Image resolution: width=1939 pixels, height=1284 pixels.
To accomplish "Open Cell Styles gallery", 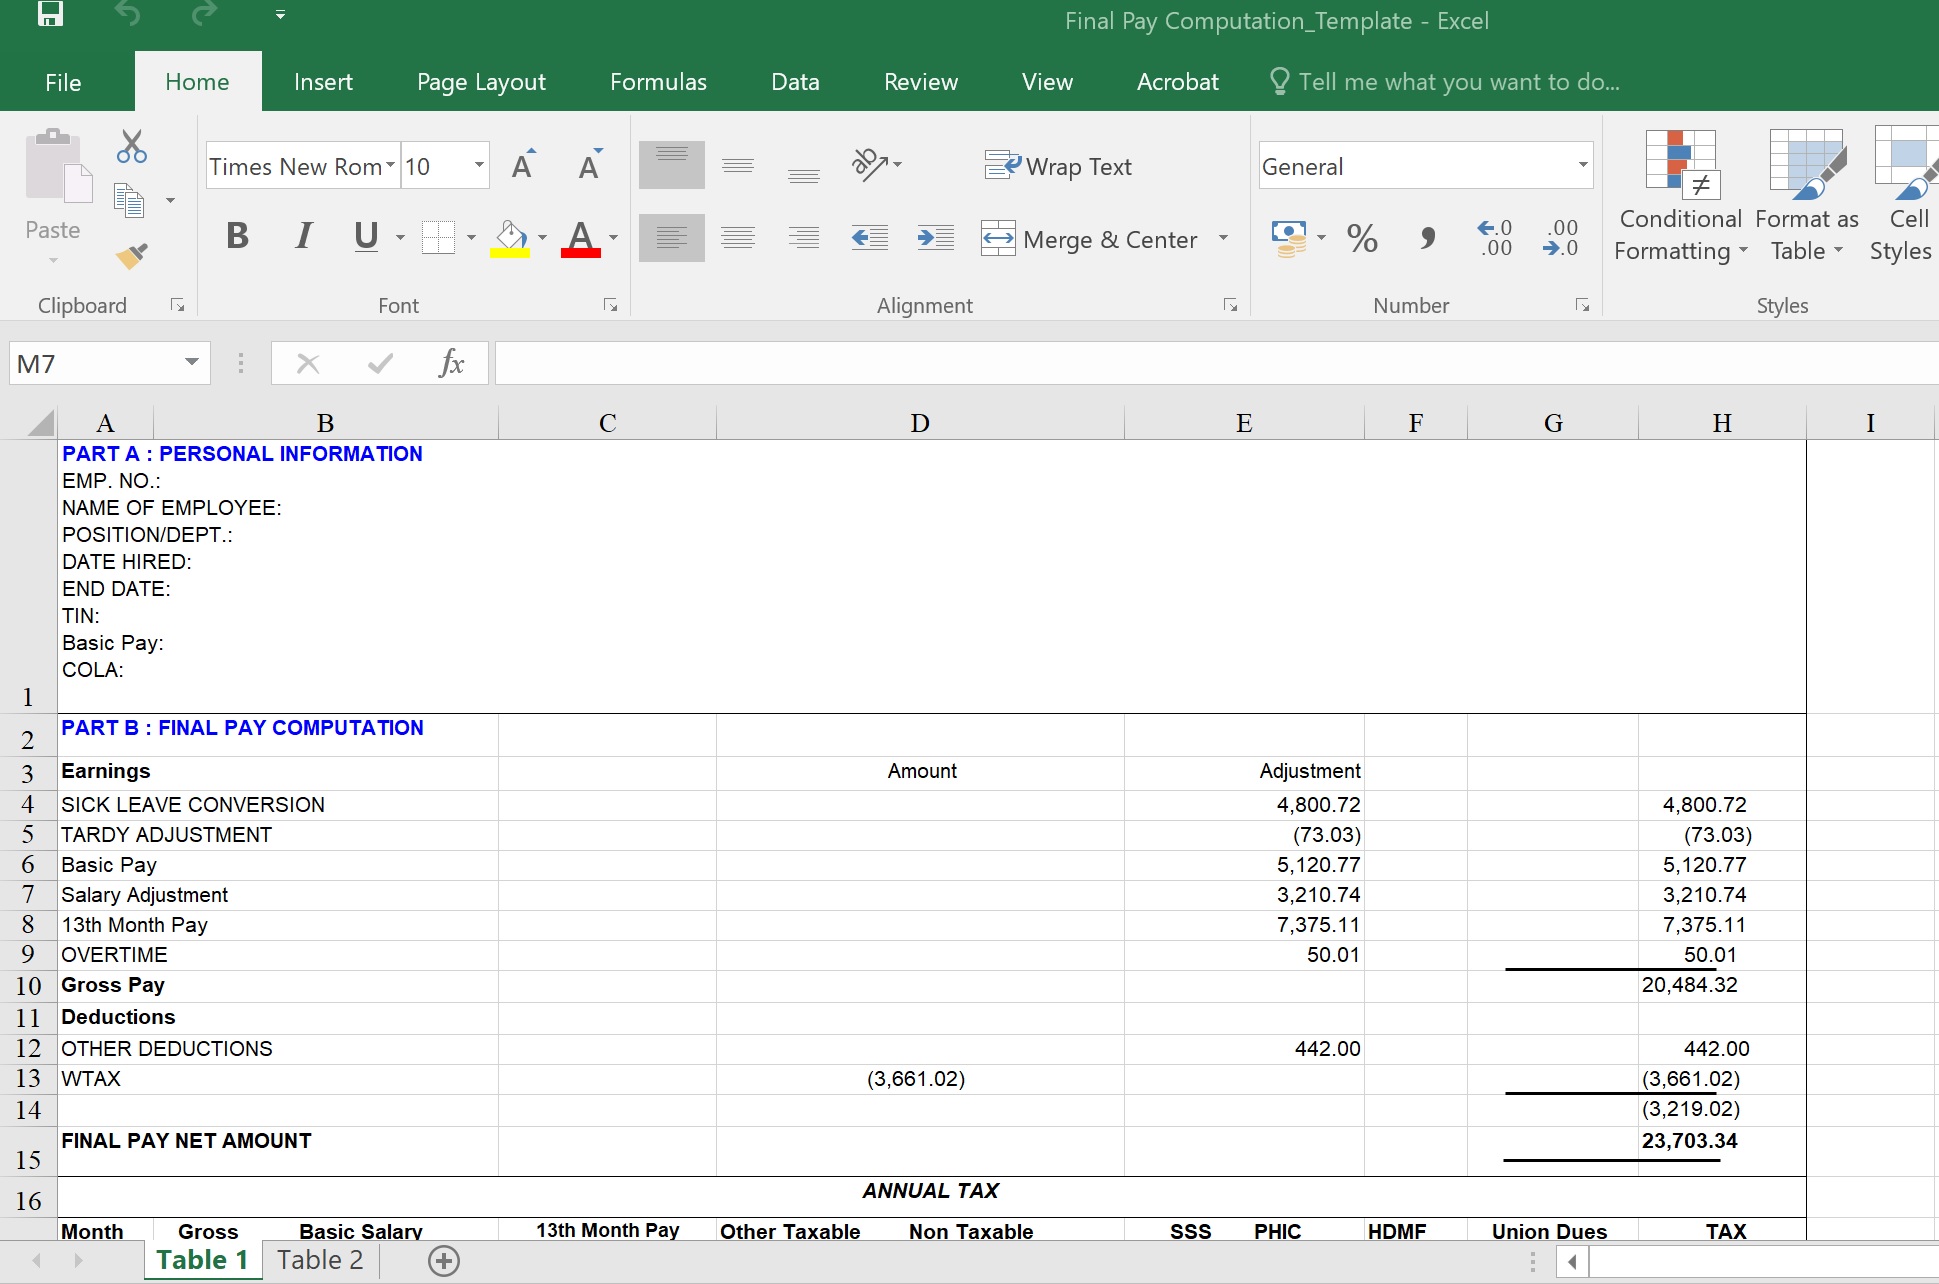I will (1903, 197).
